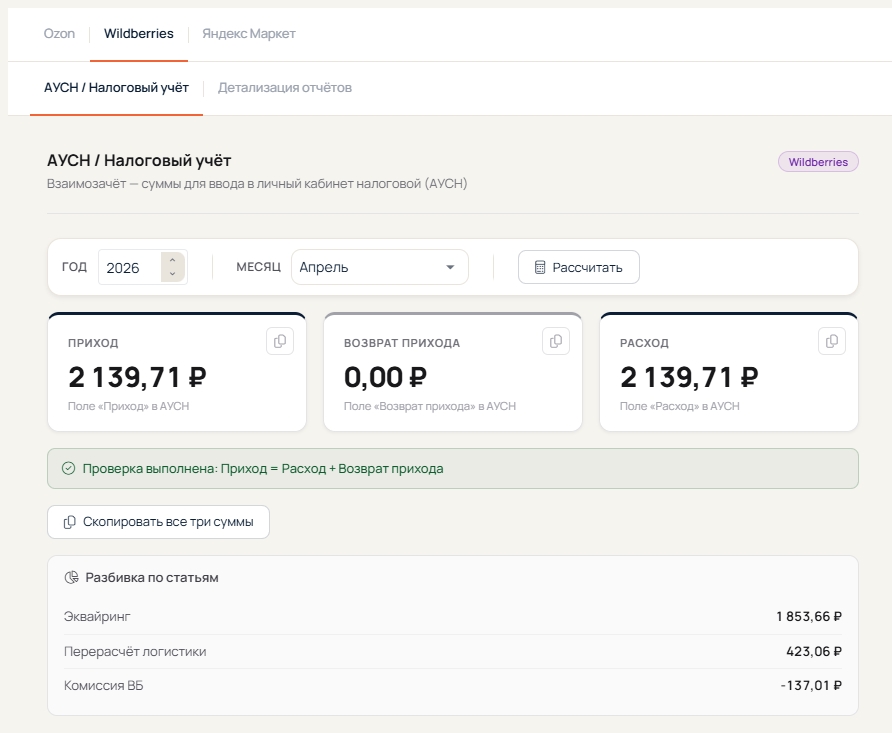The height and width of the screenshot is (733, 892).
Task: Open the Месяц dropdown showing Апрель
Action: coord(379,267)
